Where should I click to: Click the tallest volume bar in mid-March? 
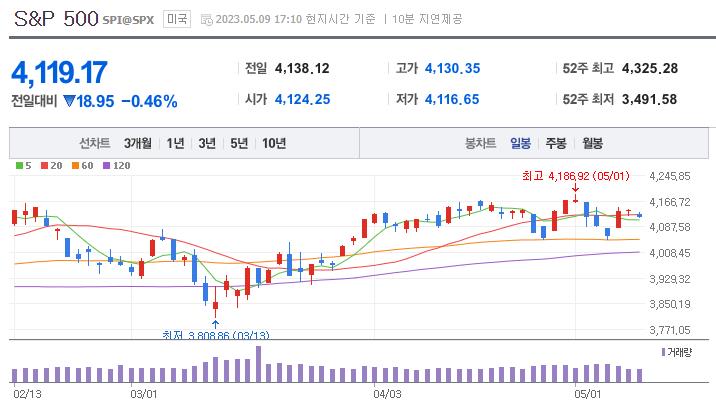(258, 364)
